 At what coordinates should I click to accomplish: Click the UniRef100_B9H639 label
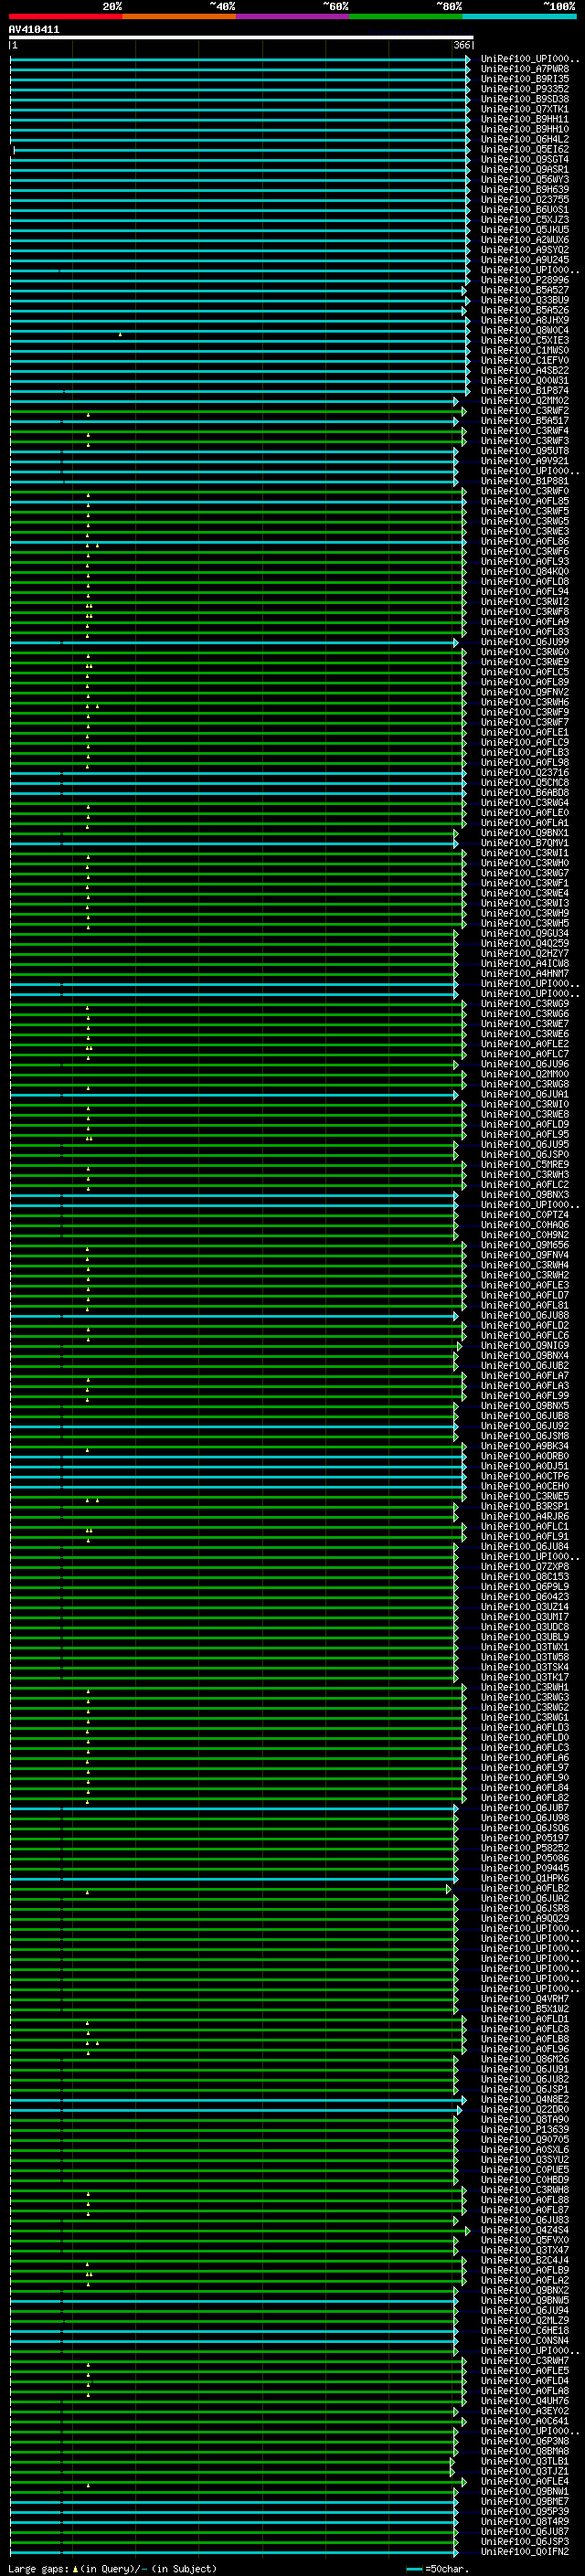click(525, 189)
